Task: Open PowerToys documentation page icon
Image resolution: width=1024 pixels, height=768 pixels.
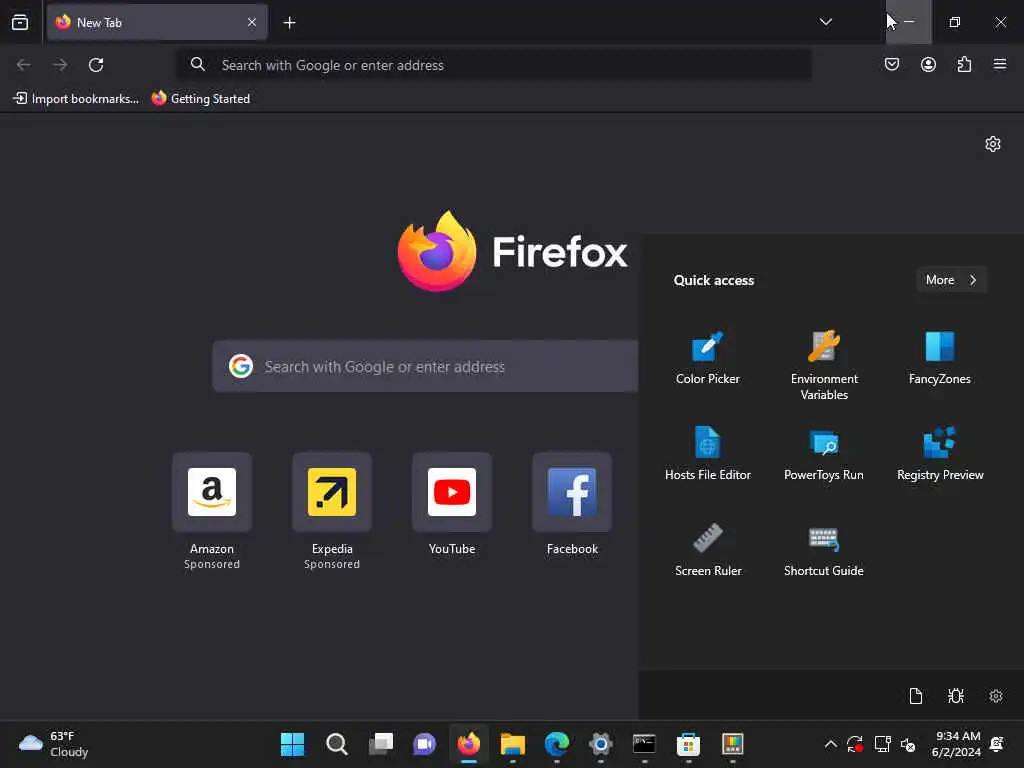Action: click(916, 696)
